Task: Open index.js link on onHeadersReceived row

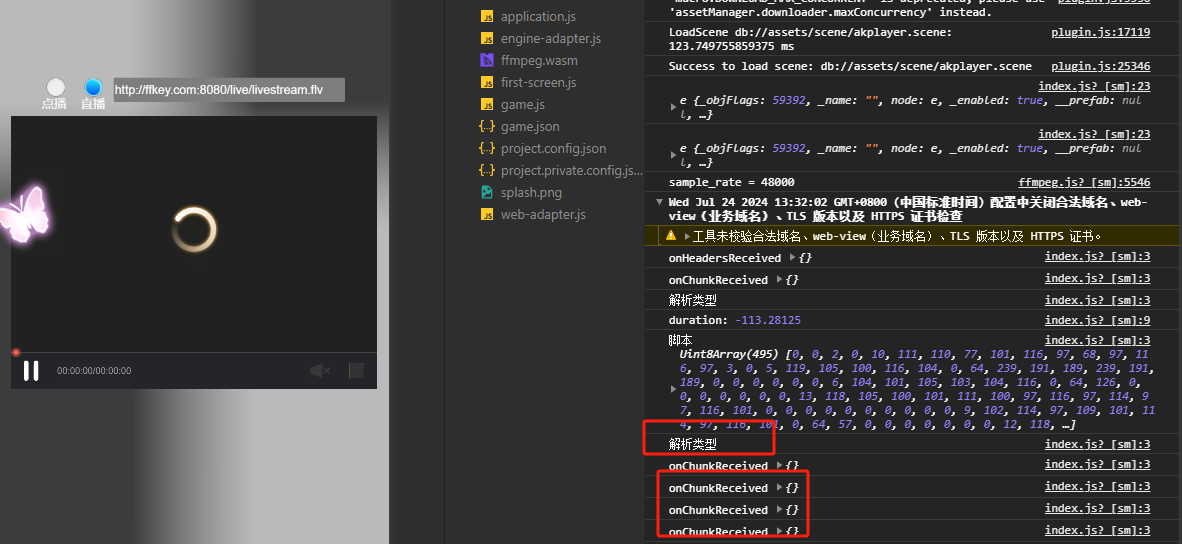Action: click(x=1098, y=258)
